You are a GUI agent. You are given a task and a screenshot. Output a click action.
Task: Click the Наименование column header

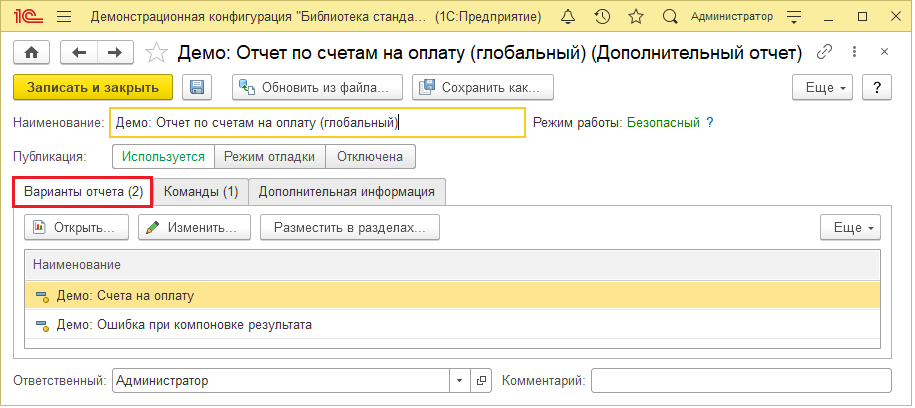[452, 265]
